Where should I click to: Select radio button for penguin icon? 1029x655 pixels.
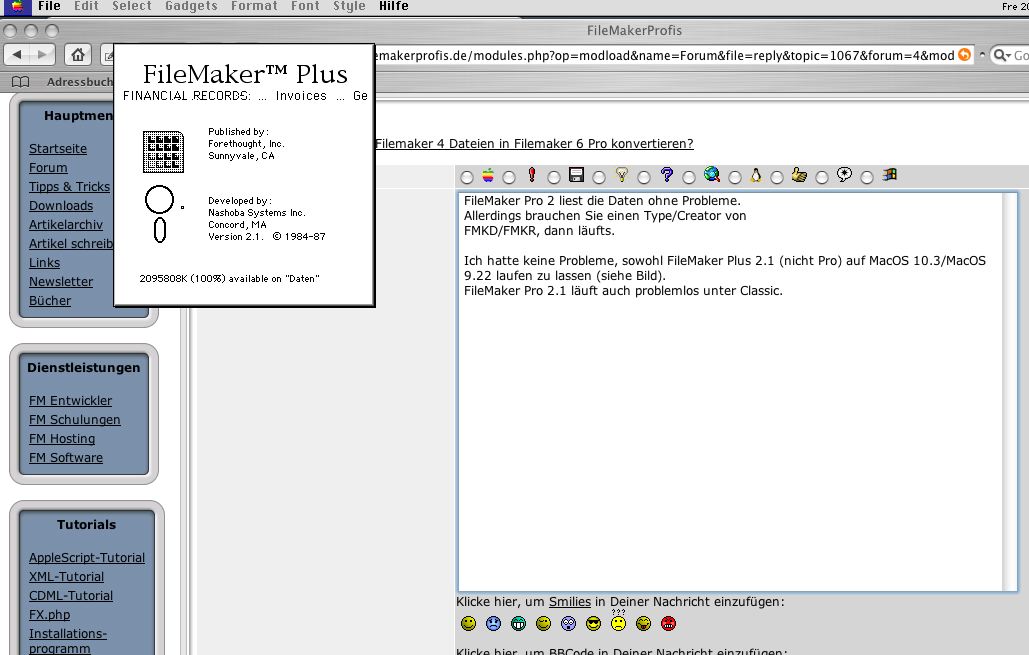click(x=735, y=177)
